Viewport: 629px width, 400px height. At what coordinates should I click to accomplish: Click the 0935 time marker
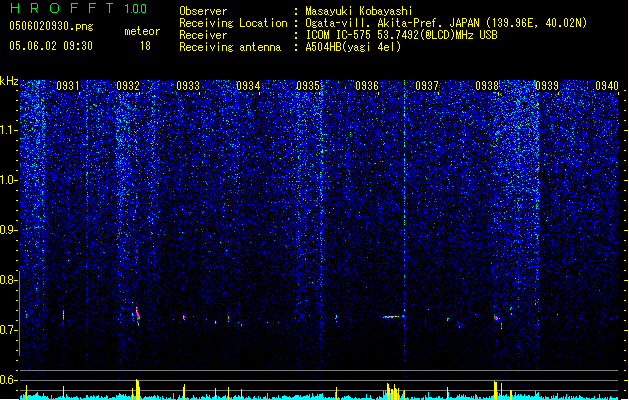click(x=308, y=86)
